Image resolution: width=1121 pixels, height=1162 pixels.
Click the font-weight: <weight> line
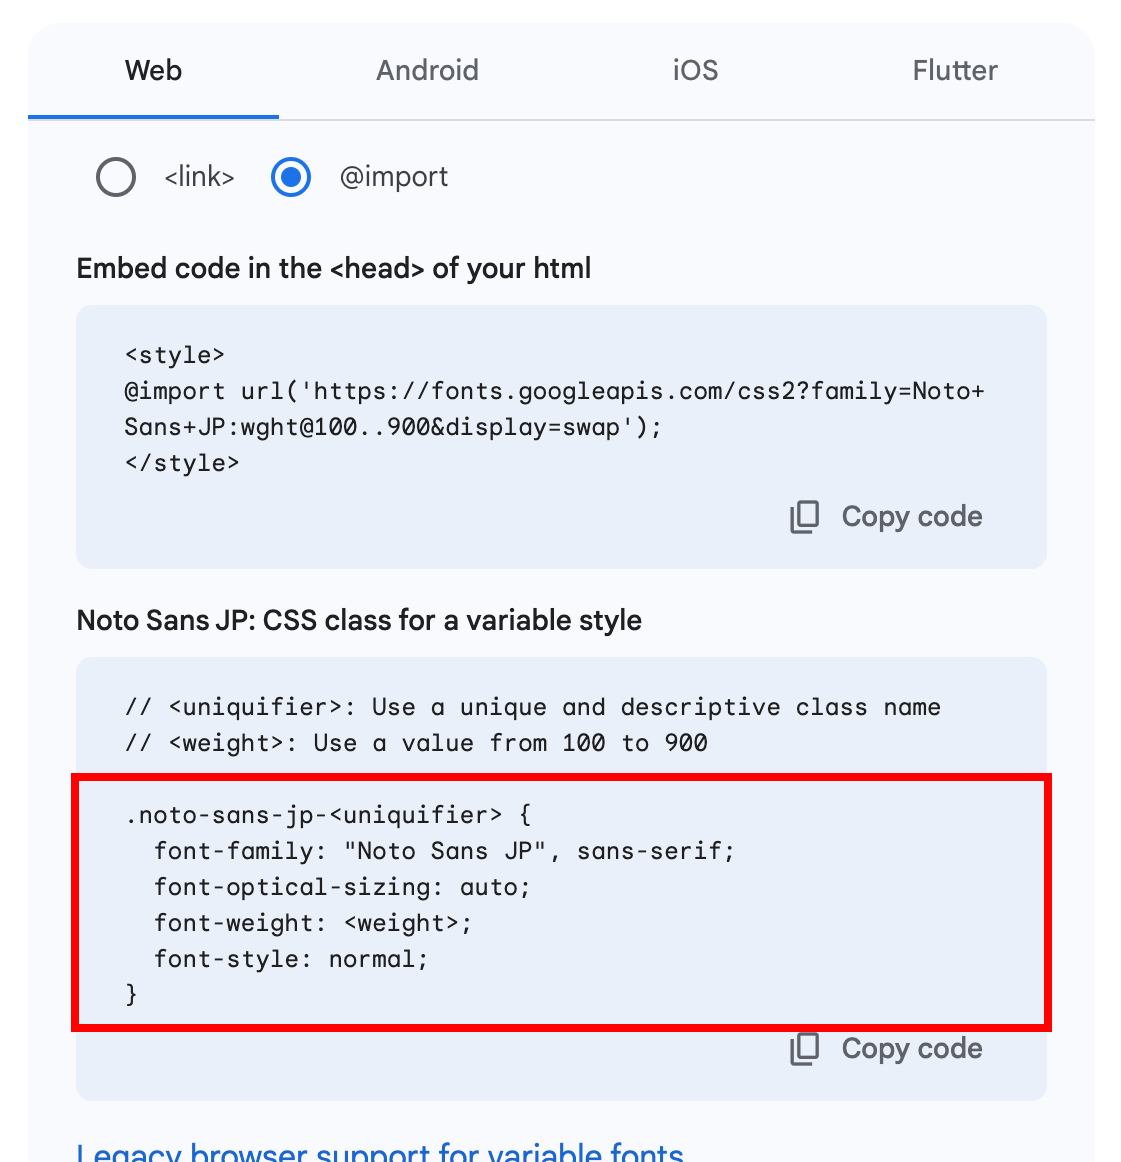313,923
